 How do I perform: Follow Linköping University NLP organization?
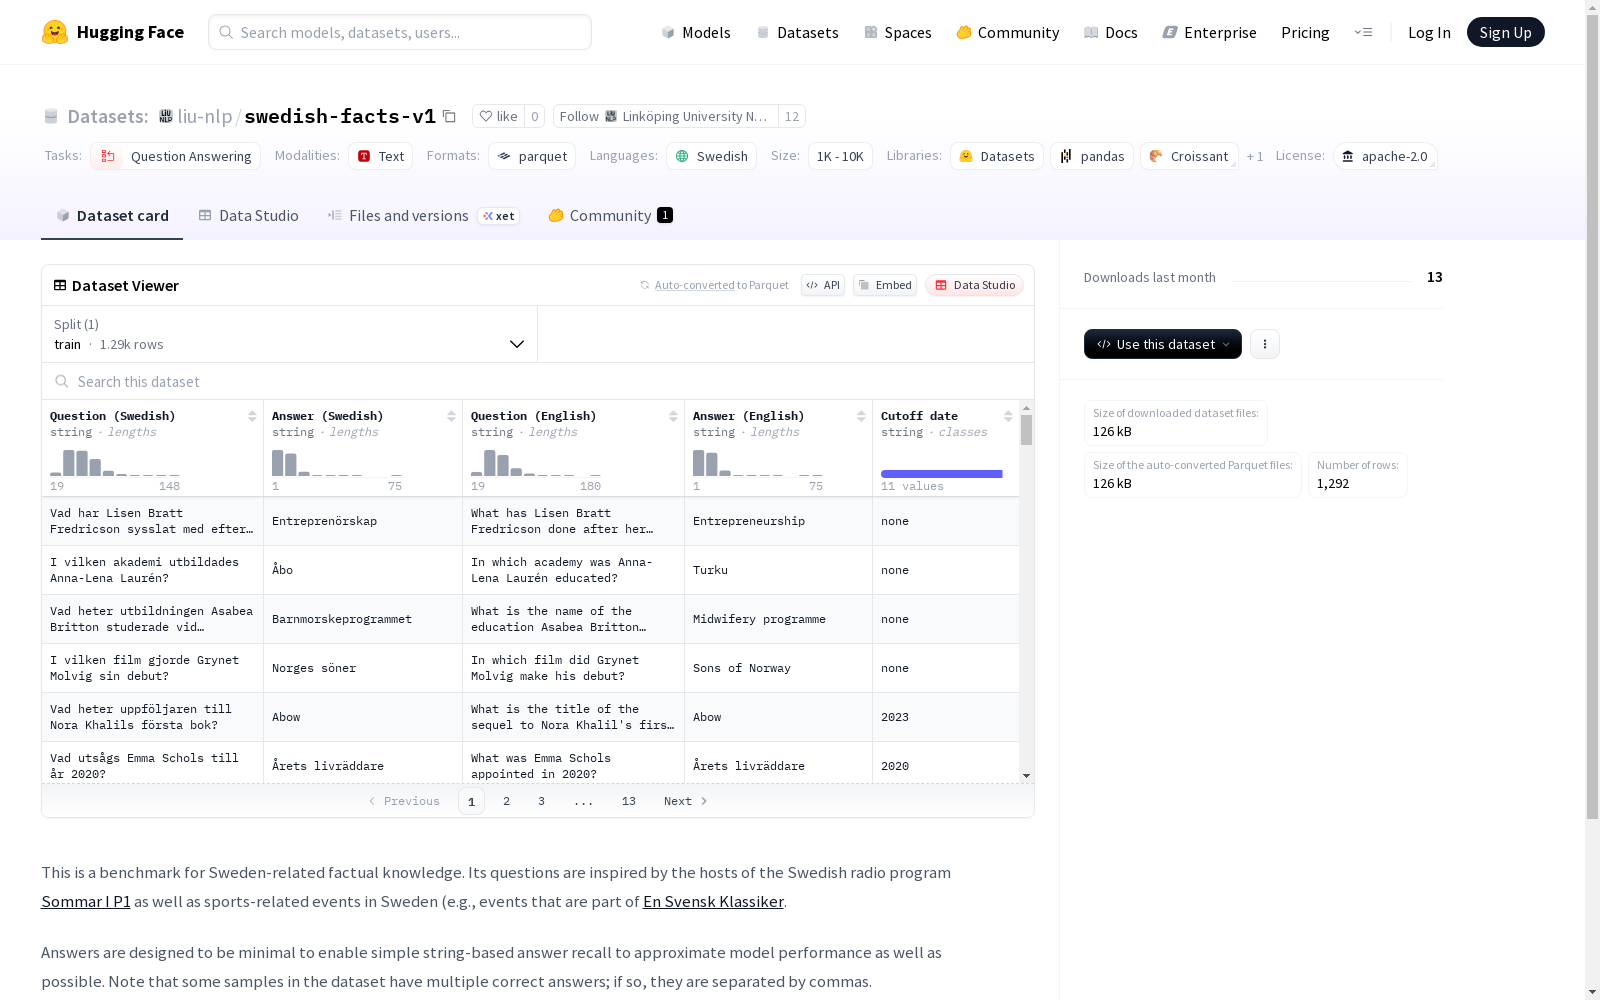coord(666,116)
